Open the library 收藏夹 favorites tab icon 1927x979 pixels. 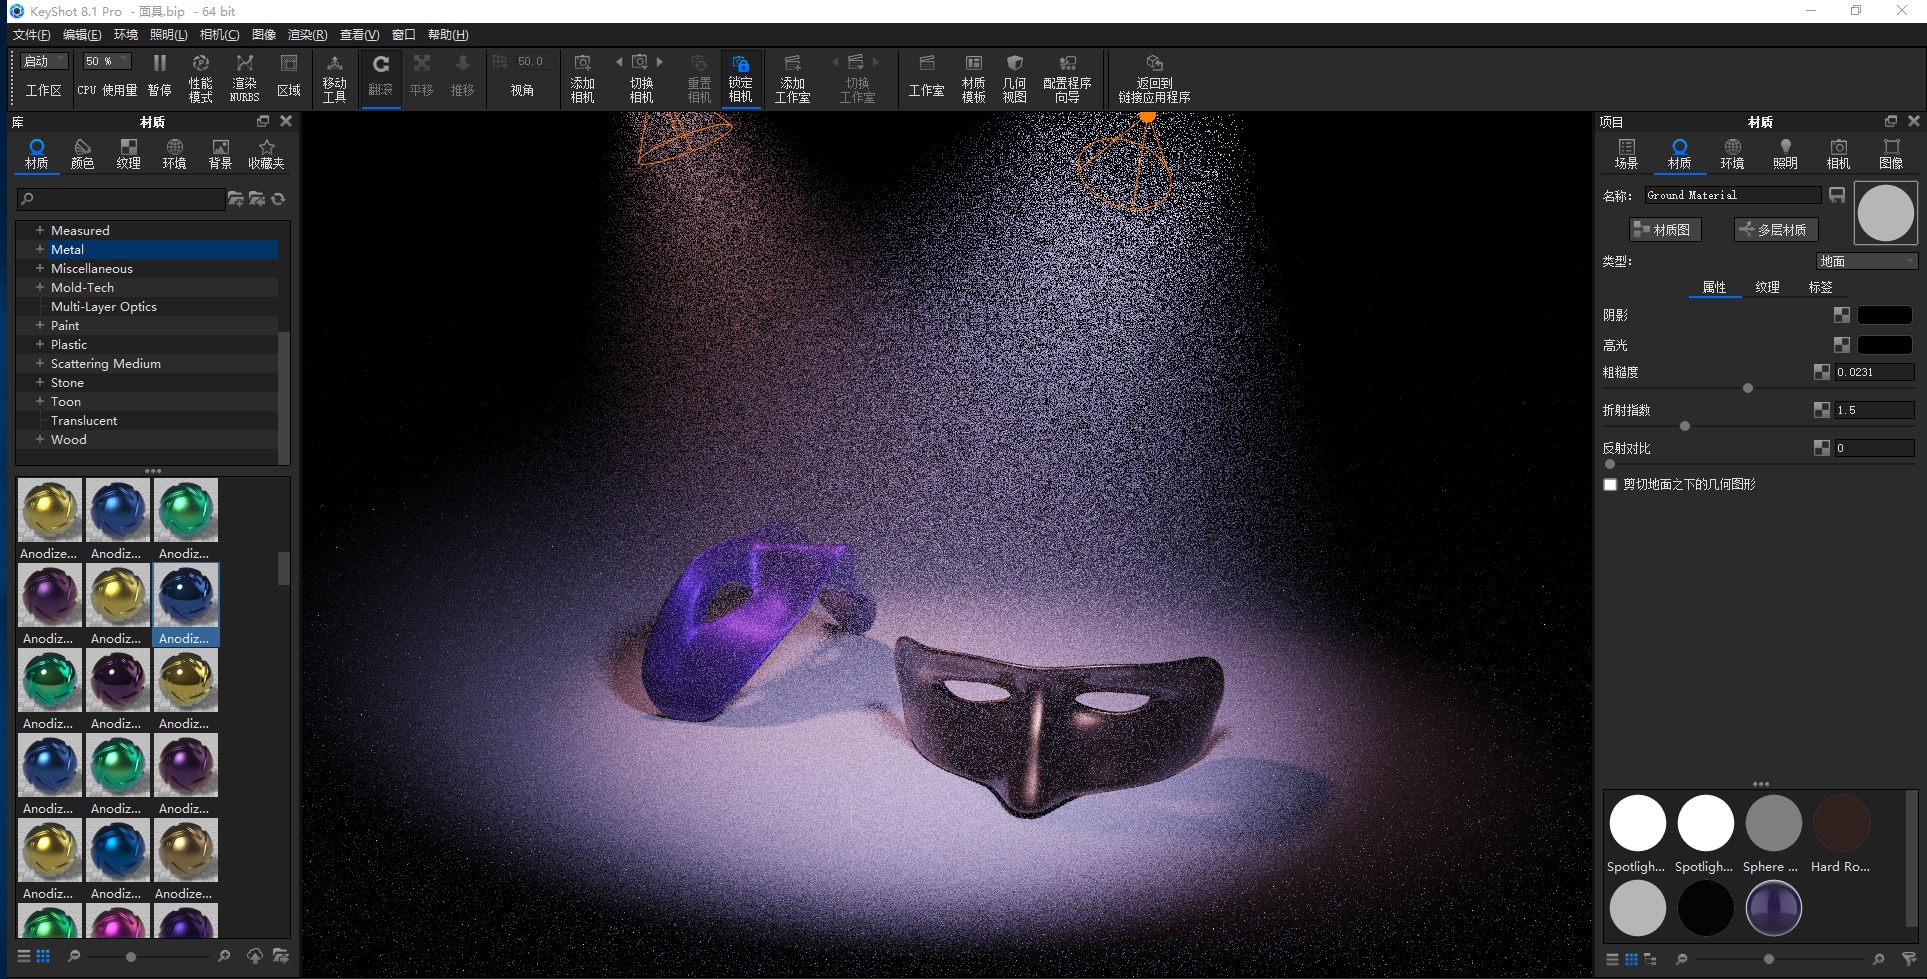pos(267,154)
